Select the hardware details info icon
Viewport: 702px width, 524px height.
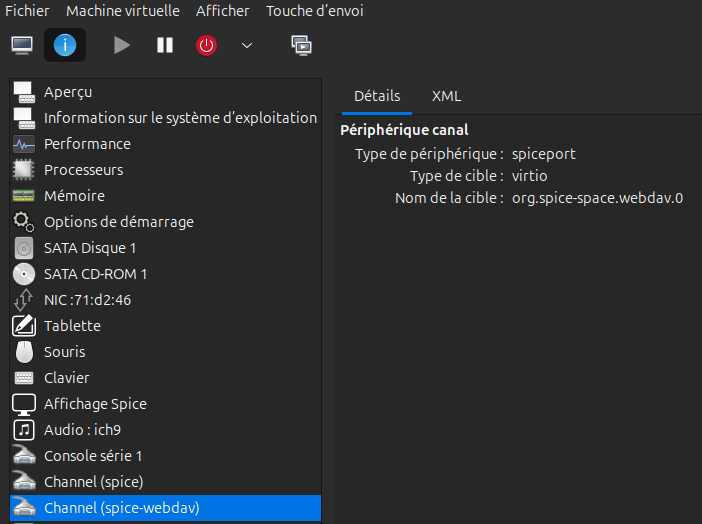(64, 45)
